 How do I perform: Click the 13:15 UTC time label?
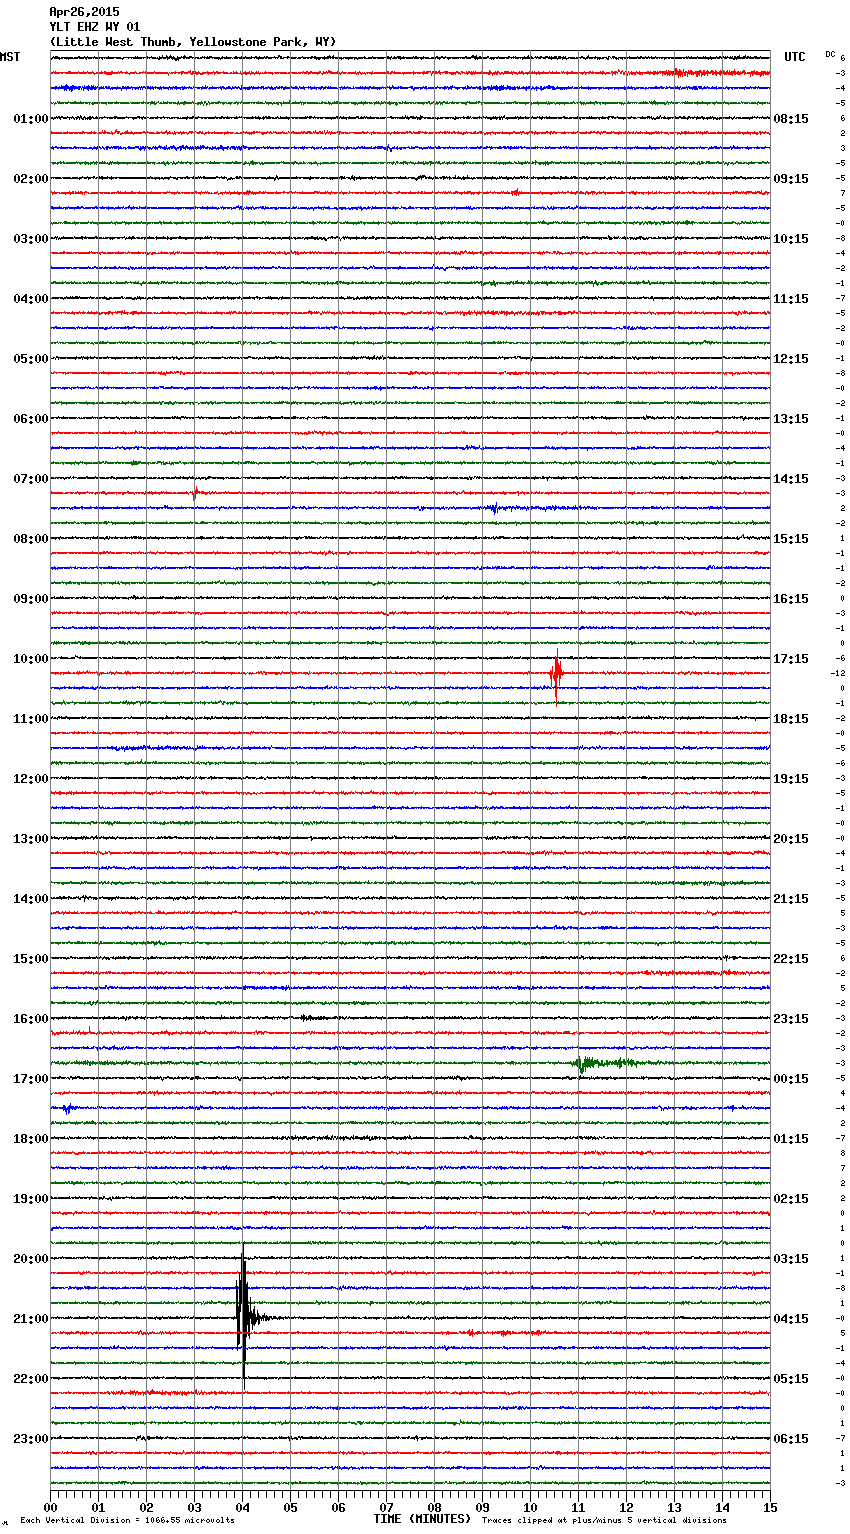(x=791, y=419)
